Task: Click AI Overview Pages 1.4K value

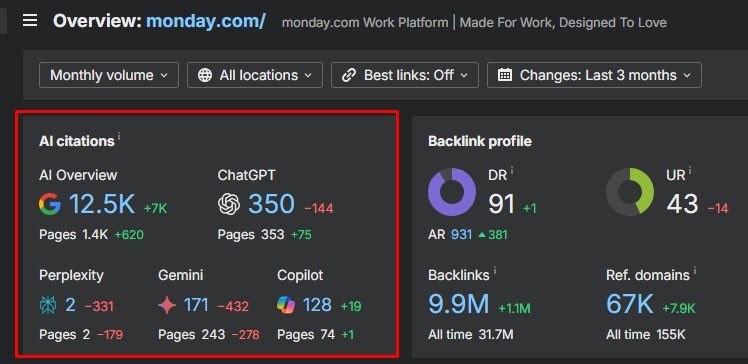Action: coord(95,235)
